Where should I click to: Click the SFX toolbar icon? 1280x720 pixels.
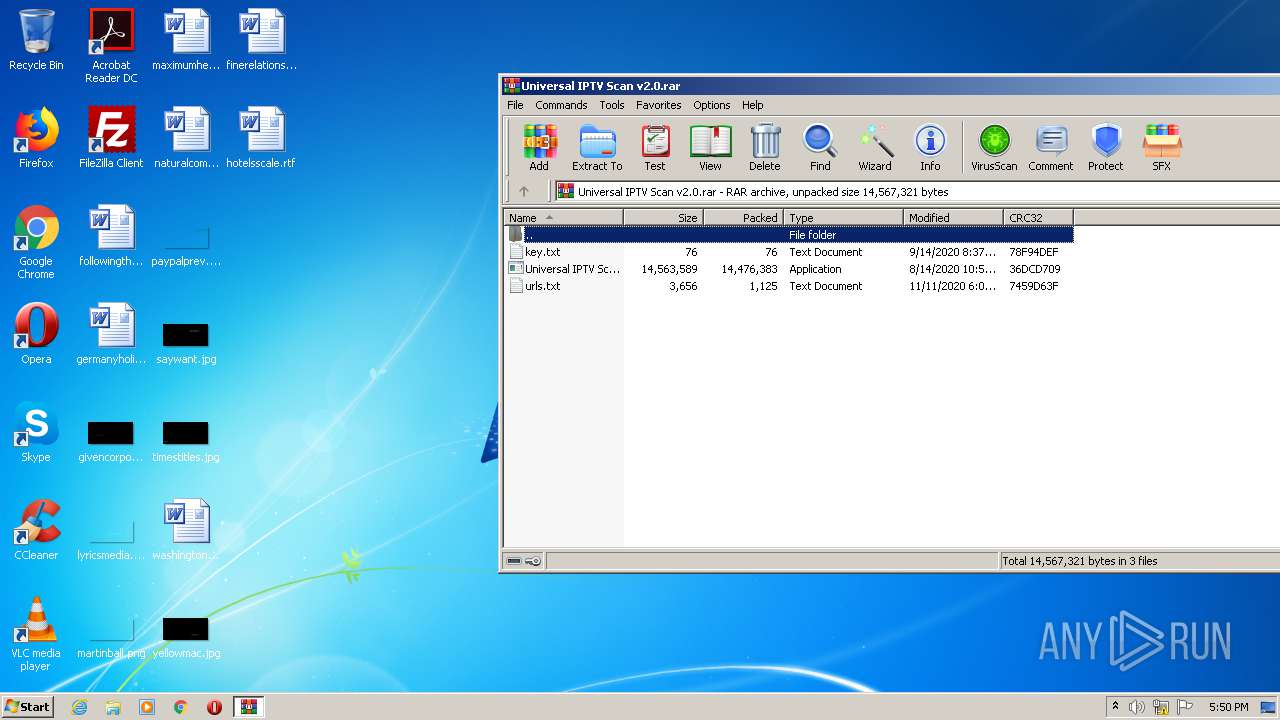click(x=1162, y=148)
